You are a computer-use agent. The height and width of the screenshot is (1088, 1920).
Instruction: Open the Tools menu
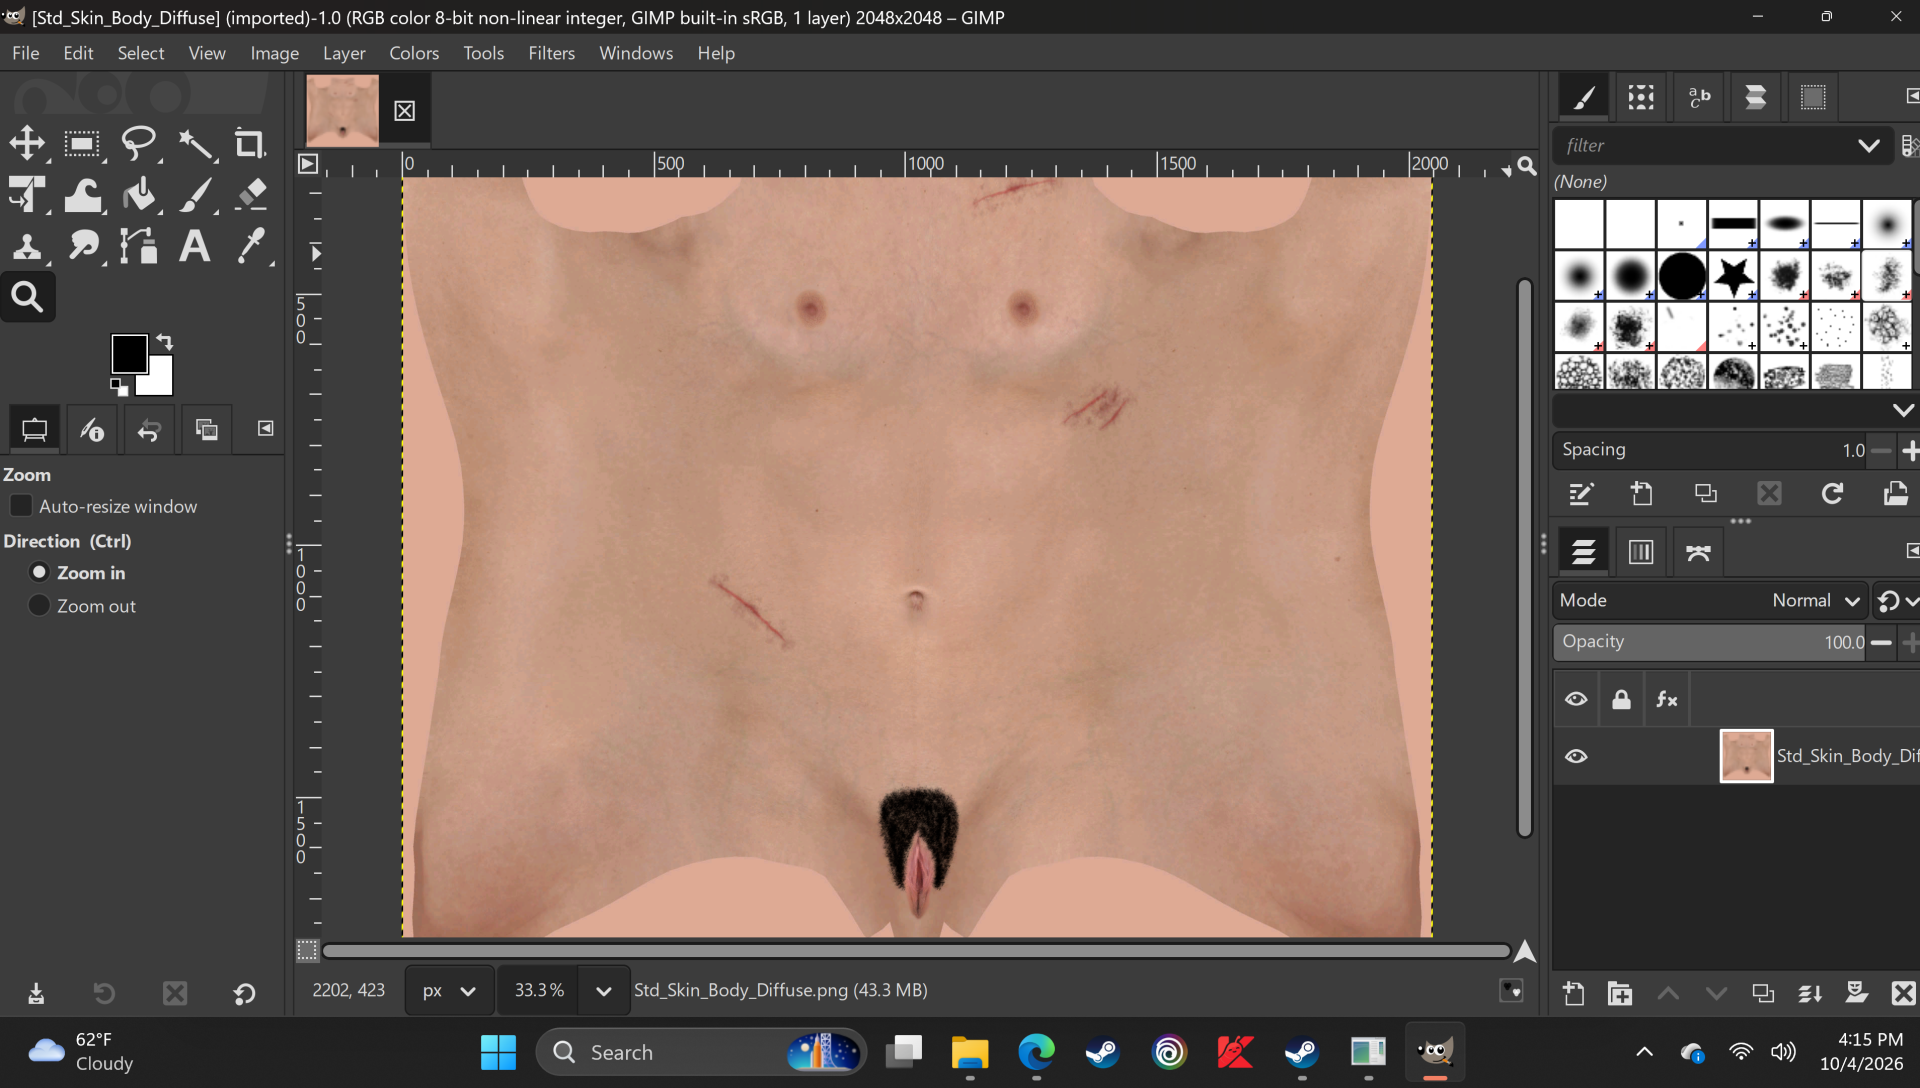coord(483,53)
